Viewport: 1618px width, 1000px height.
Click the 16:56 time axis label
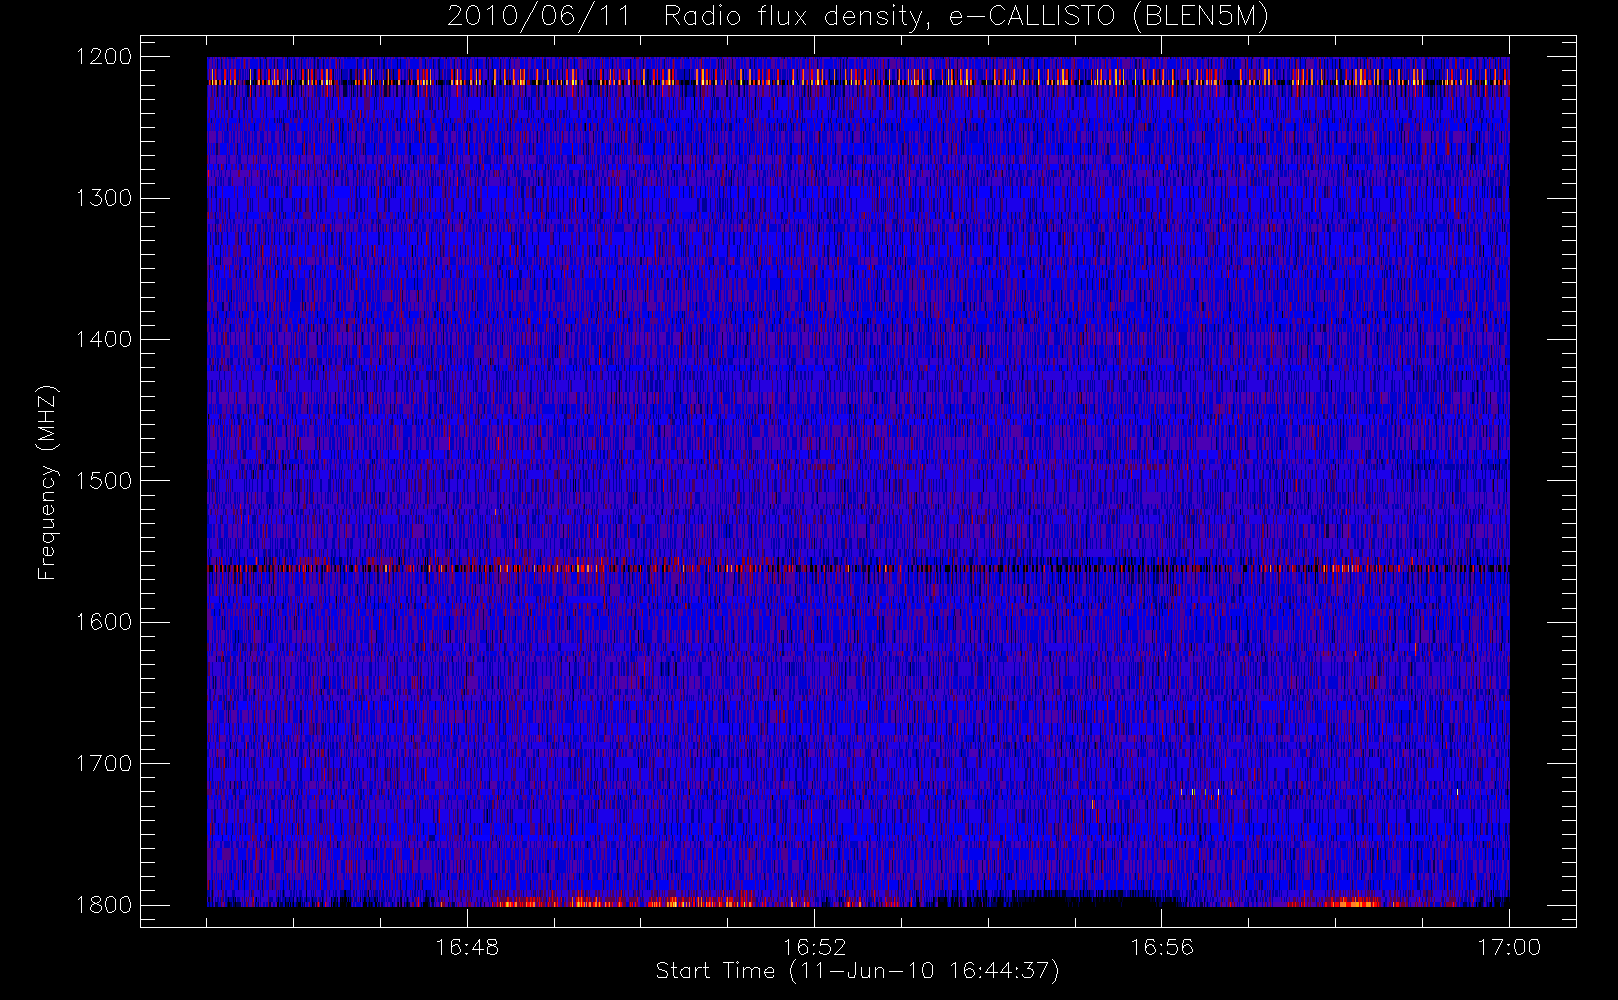tap(1162, 947)
